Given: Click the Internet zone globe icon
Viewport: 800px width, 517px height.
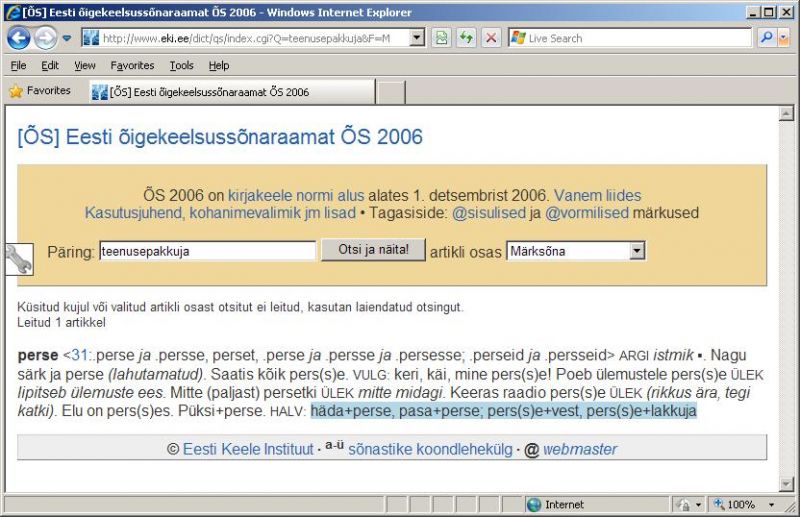Looking at the screenshot, I should 534,505.
